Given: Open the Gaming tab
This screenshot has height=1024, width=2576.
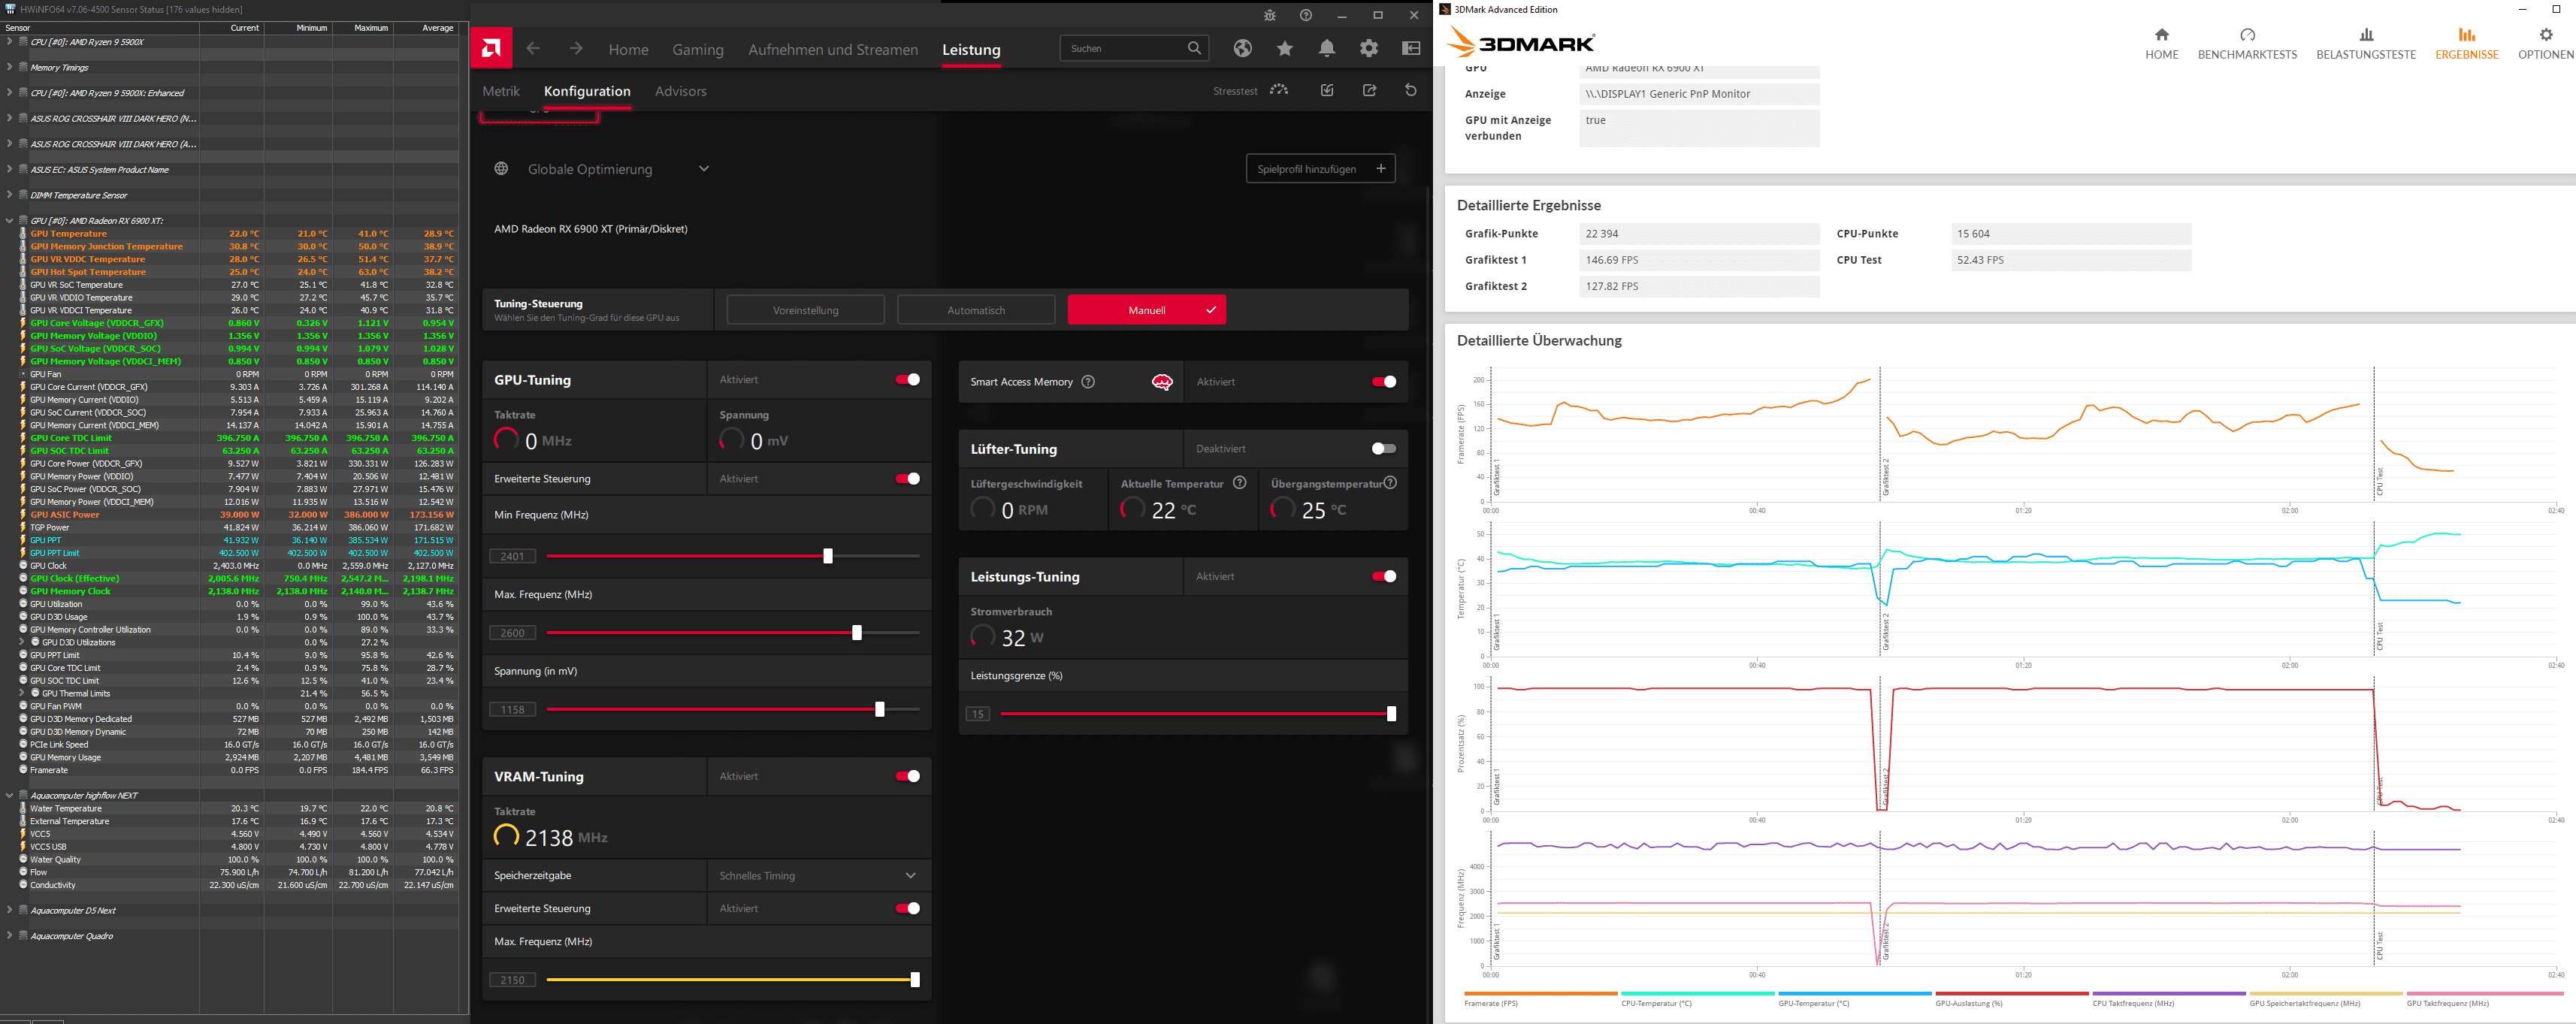Looking at the screenshot, I should [698, 49].
